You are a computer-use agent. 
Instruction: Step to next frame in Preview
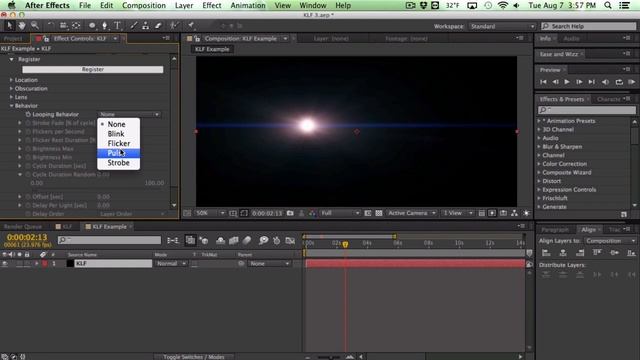pyautogui.click(x=579, y=82)
